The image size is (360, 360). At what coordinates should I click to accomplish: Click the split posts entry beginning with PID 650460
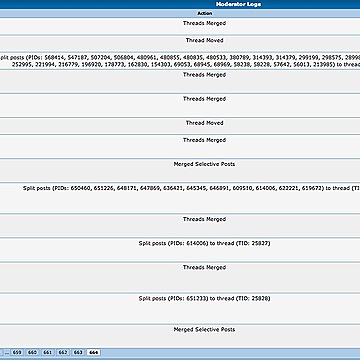(x=192, y=188)
